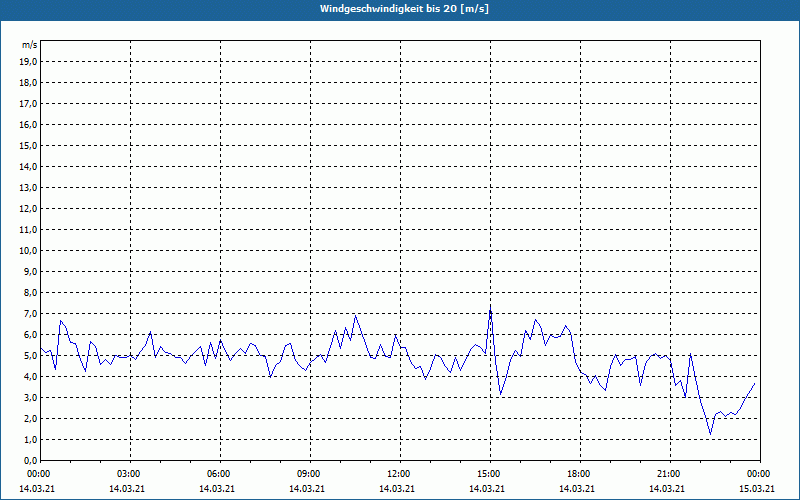Click the '8,0' y-axis value
Screen dimensions: 800x500
coord(31,293)
